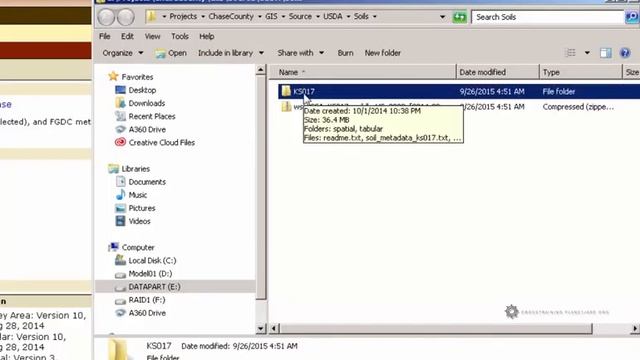Expand arrow after ChaseCounty in path
The width and height of the screenshot is (640, 360).
click(x=259, y=17)
